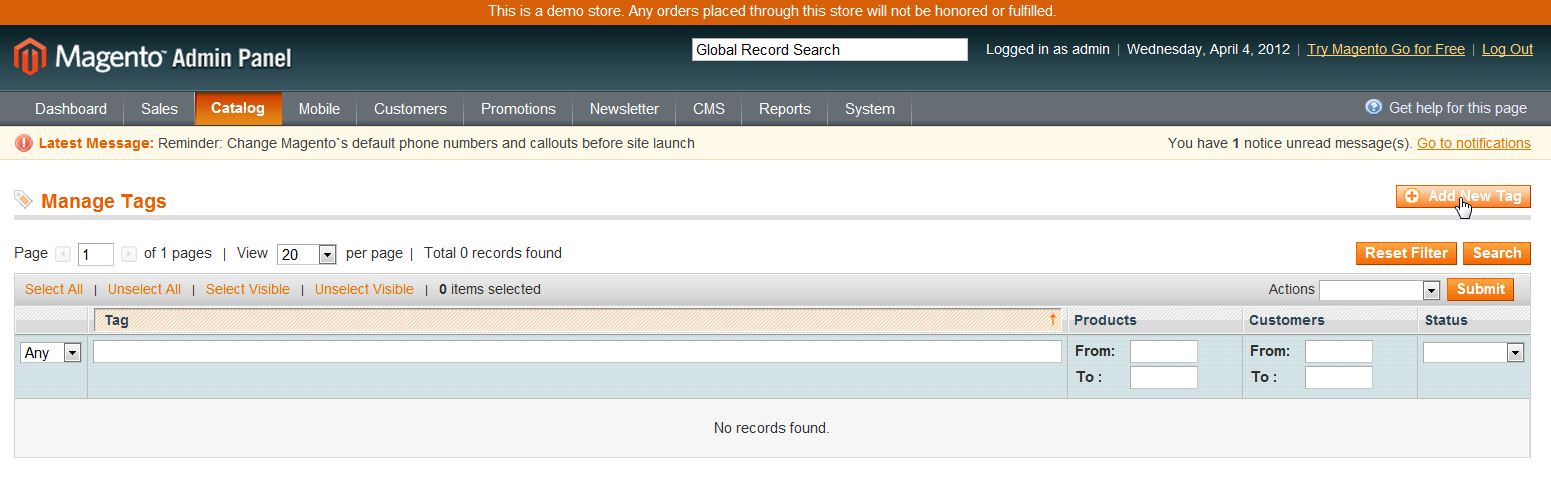Click the Customers From field

click(1339, 351)
